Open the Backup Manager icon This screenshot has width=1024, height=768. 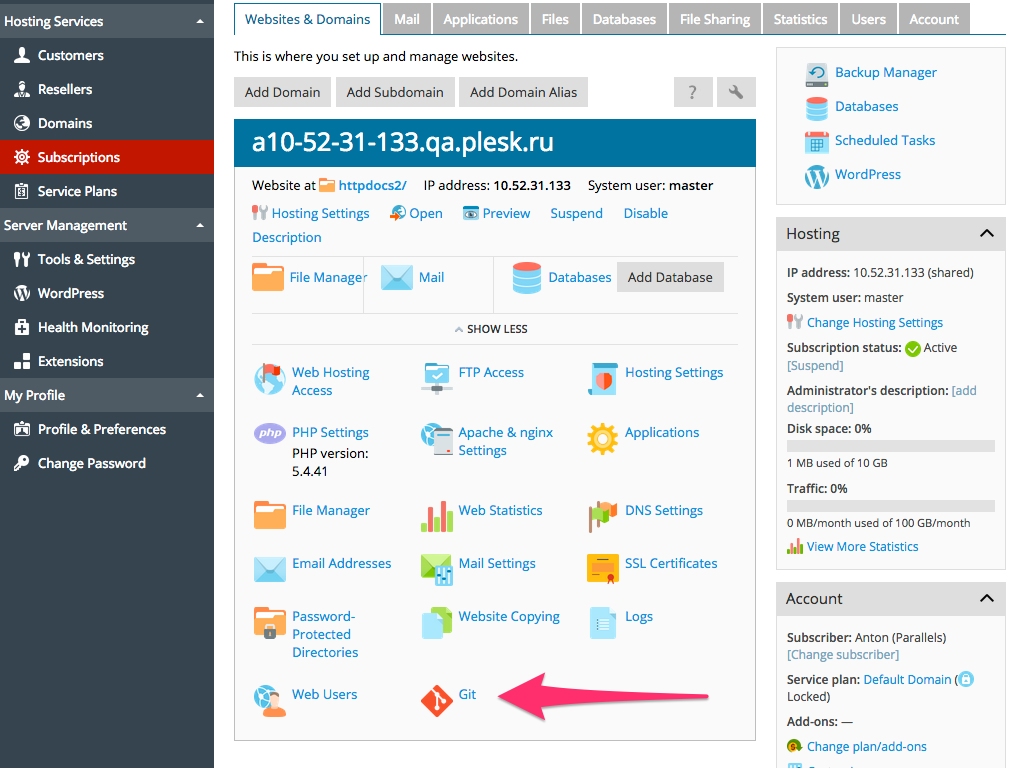coord(817,73)
